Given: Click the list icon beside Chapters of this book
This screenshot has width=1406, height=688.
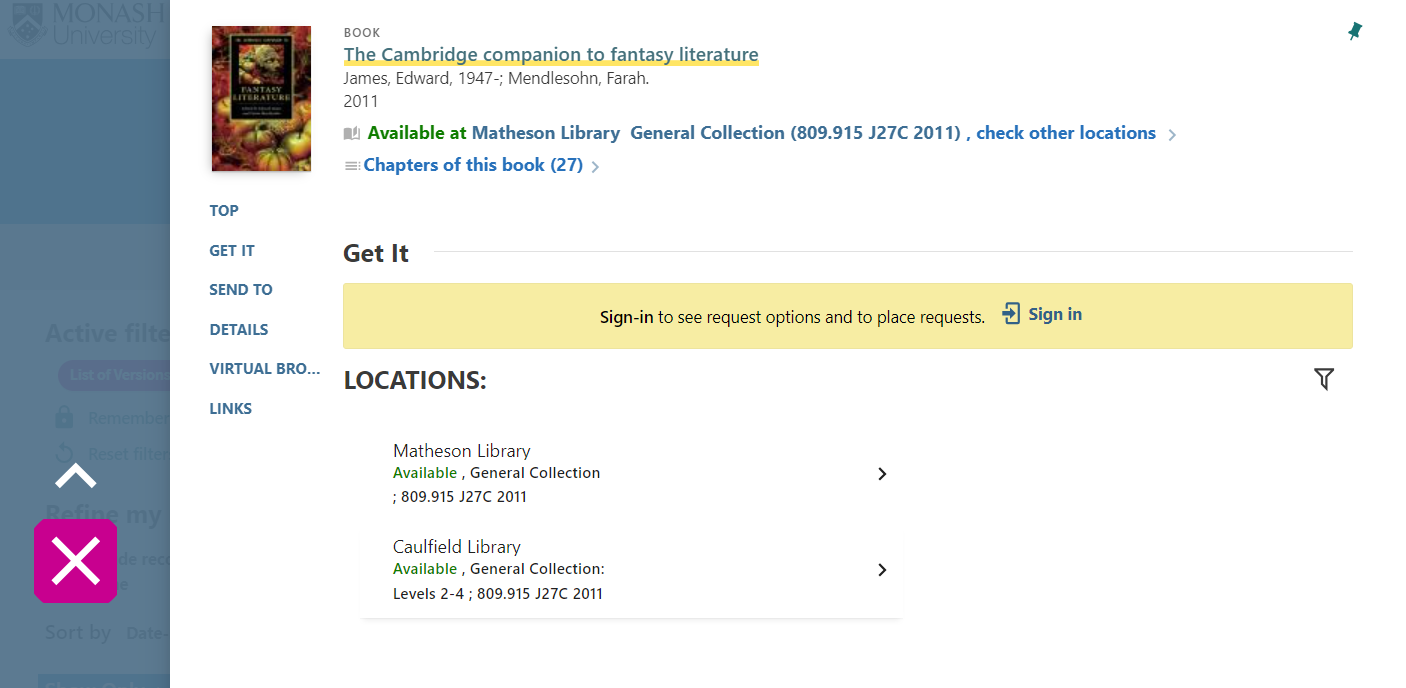Looking at the screenshot, I should click(x=352, y=166).
